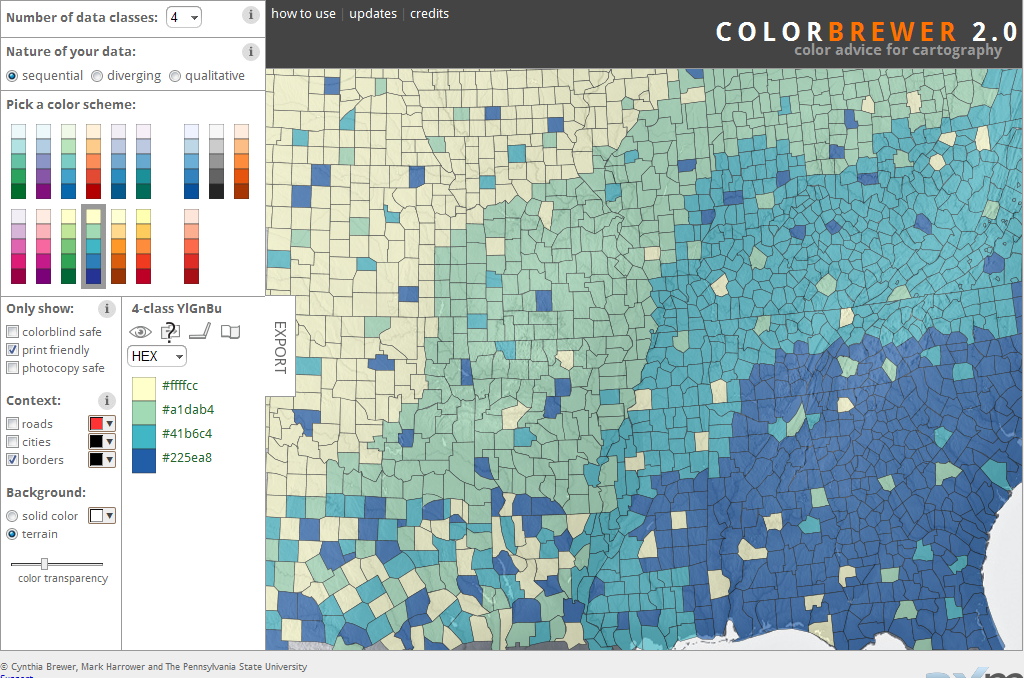Open the updates page

click(373, 13)
